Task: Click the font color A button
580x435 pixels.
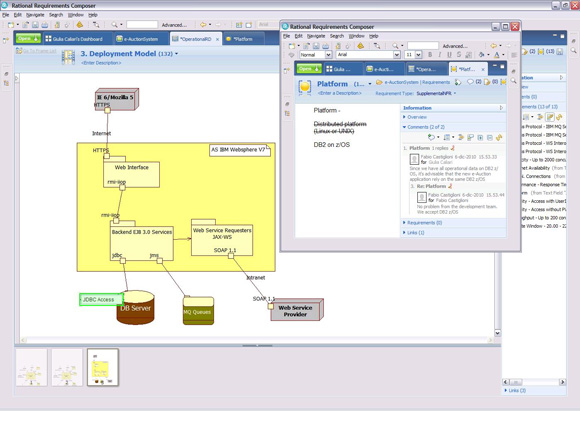Action: point(496,55)
